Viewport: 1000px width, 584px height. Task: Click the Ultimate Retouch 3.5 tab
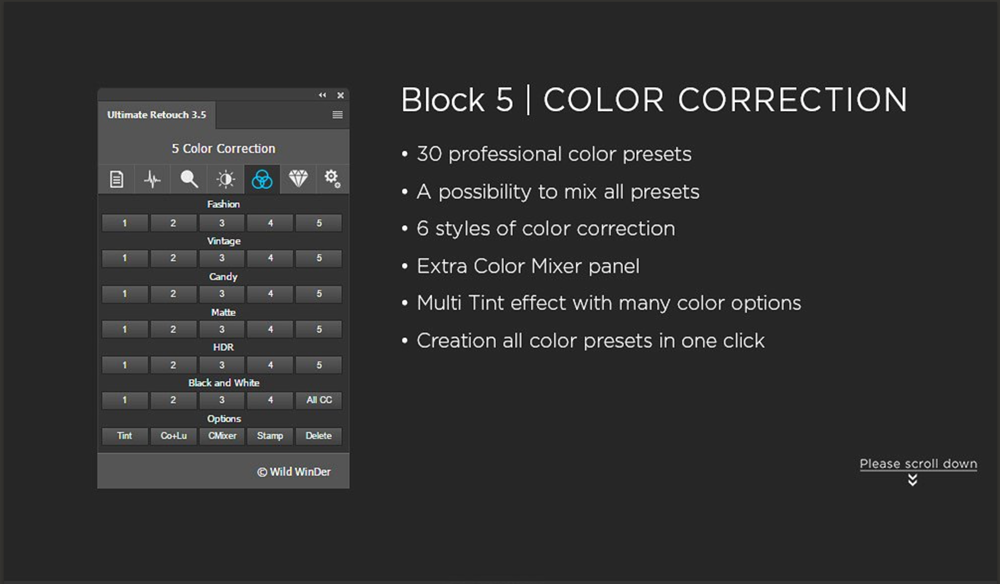pos(157,115)
